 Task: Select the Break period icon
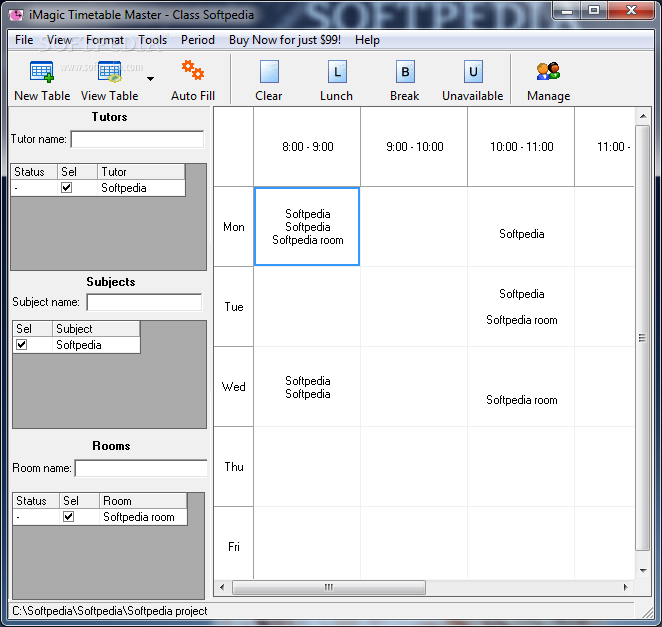(405, 71)
